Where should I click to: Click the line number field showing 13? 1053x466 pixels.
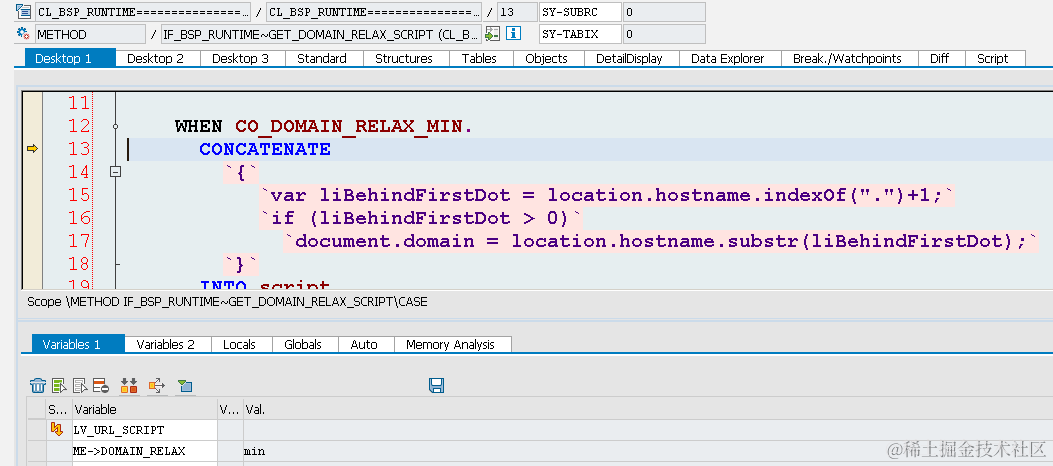[x=517, y=11]
